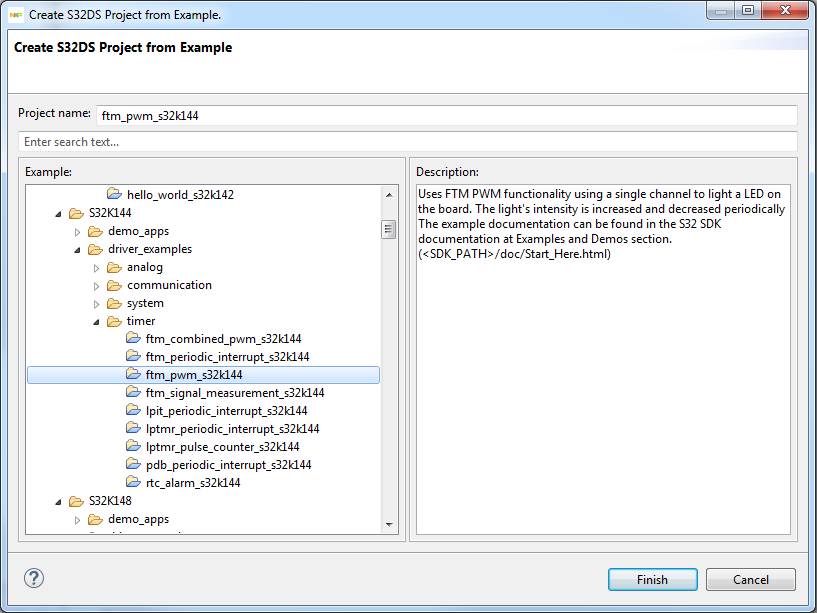817x613 pixels.
Task: Click folder icon of ftm_combined_pwm_s32k144
Action: click(133, 338)
